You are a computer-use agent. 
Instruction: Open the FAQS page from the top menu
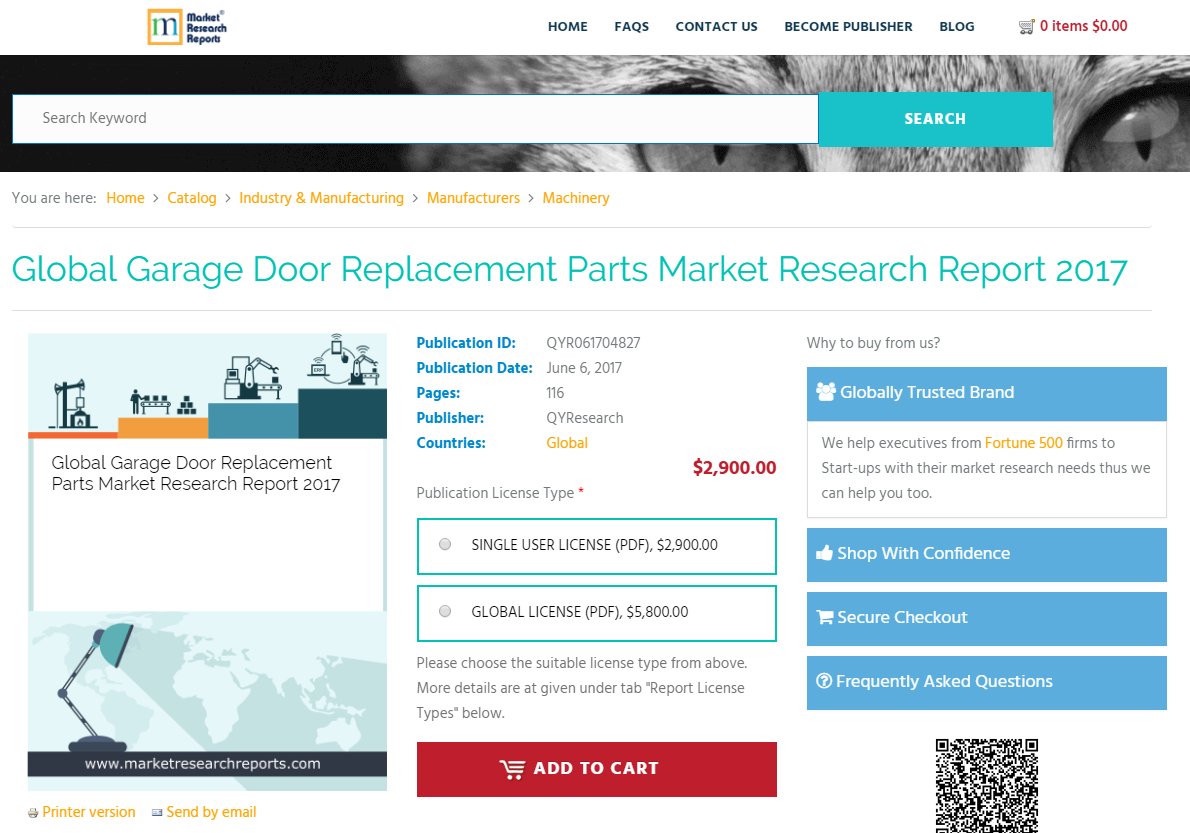tap(631, 27)
